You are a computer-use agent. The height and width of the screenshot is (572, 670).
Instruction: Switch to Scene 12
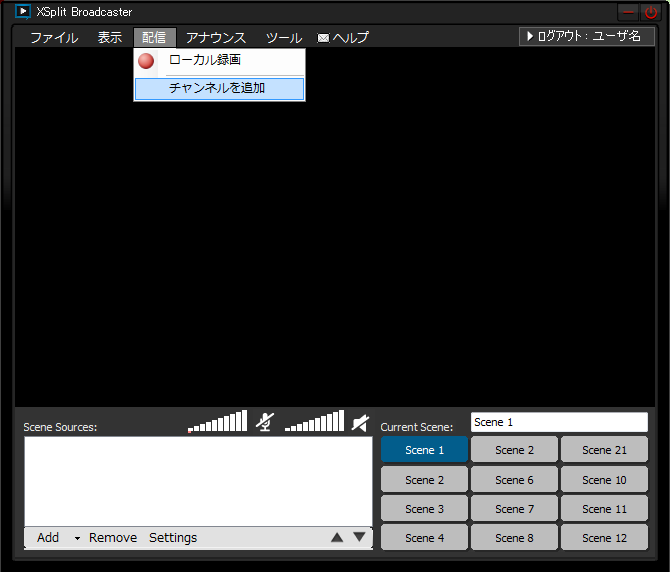click(x=604, y=538)
